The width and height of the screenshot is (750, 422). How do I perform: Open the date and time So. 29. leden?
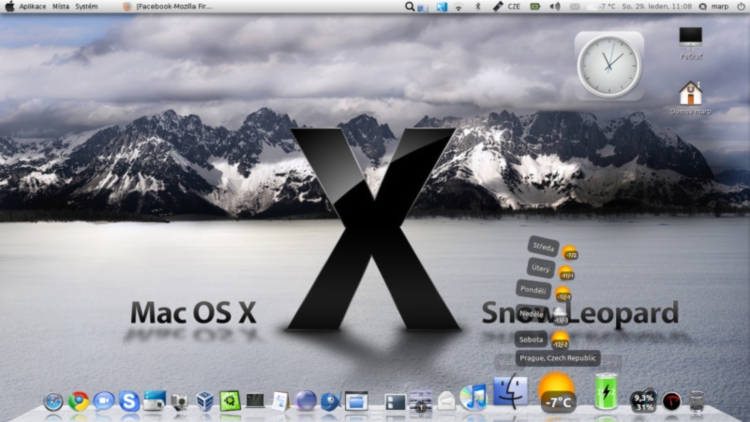pyautogui.click(x=657, y=7)
